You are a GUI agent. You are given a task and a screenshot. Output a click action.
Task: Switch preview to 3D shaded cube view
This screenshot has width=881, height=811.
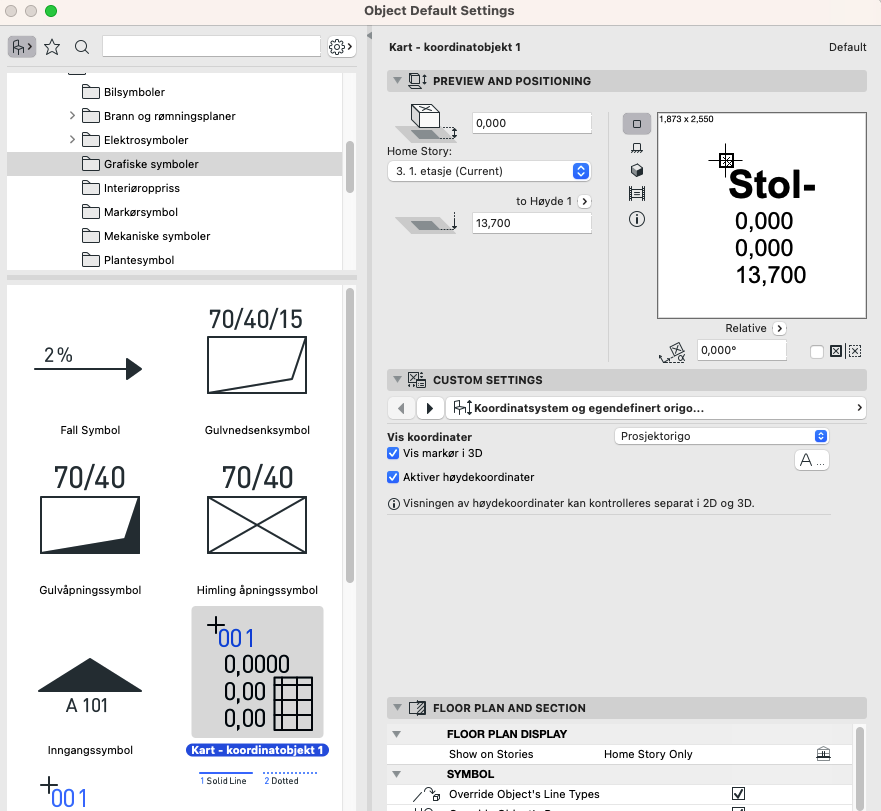coord(637,171)
